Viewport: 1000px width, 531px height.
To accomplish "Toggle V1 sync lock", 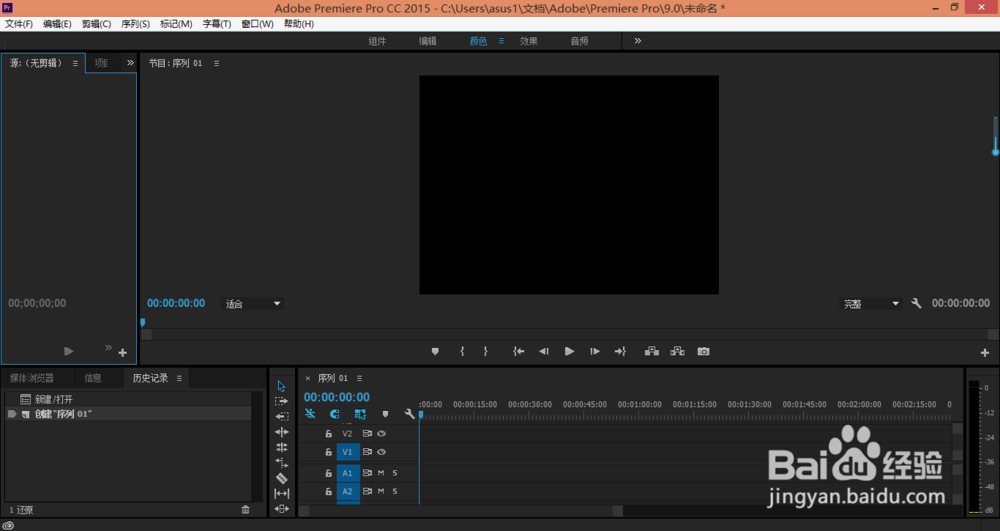I will pyautogui.click(x=367, y=452).
